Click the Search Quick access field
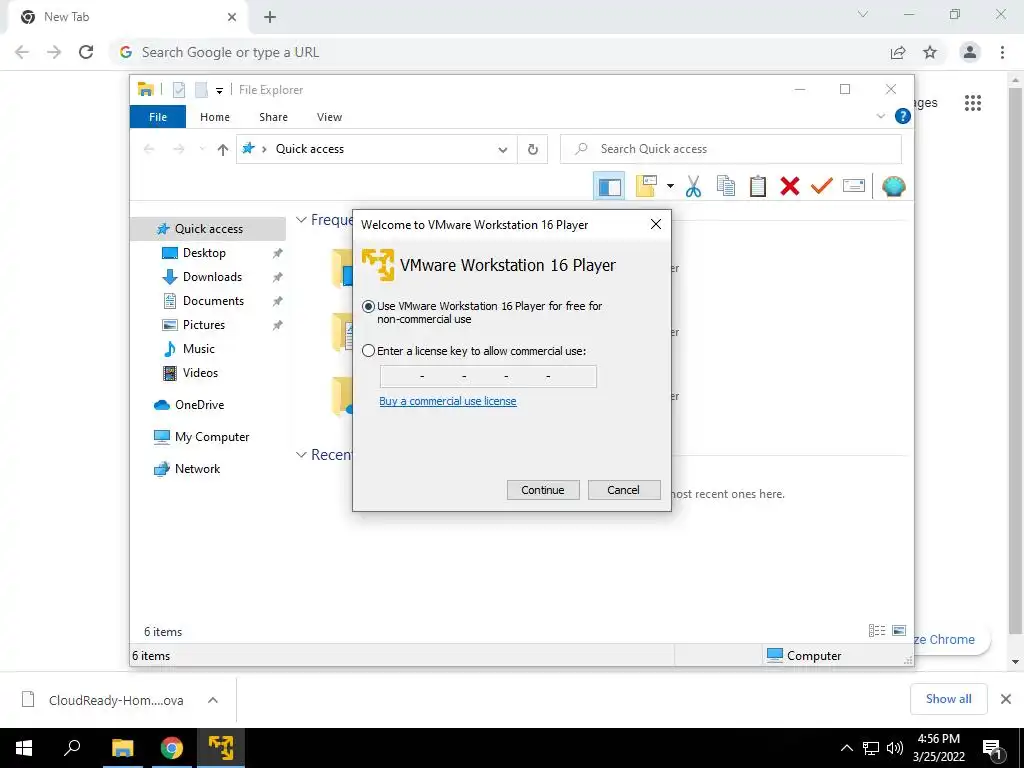The width and height of the screenshot is (1024, 768). pos(731,149)
